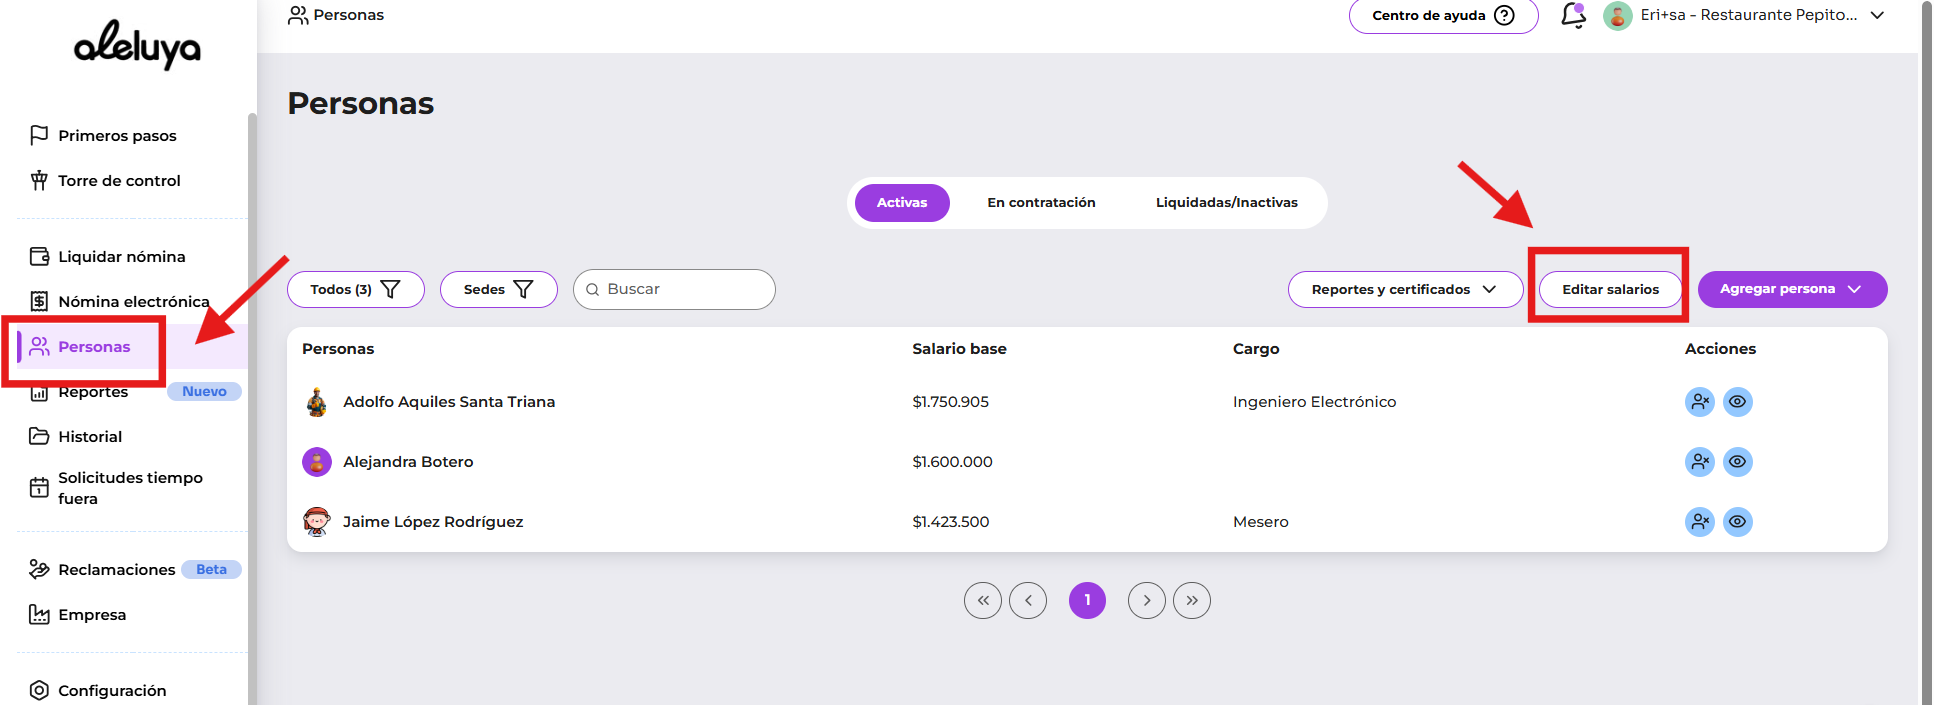
Task: View Adolfo Aquiles Santa Triana's profile eye icon
Action: (1738, 402)
